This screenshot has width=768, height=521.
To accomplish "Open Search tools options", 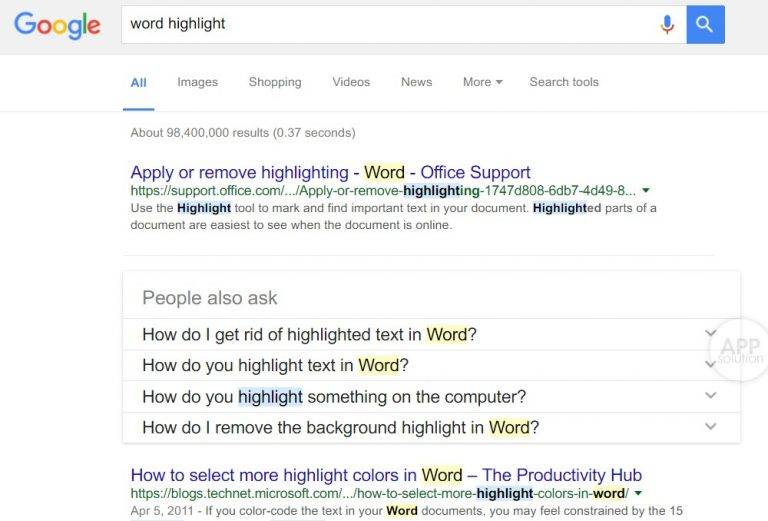I will (x=564, y=82).
